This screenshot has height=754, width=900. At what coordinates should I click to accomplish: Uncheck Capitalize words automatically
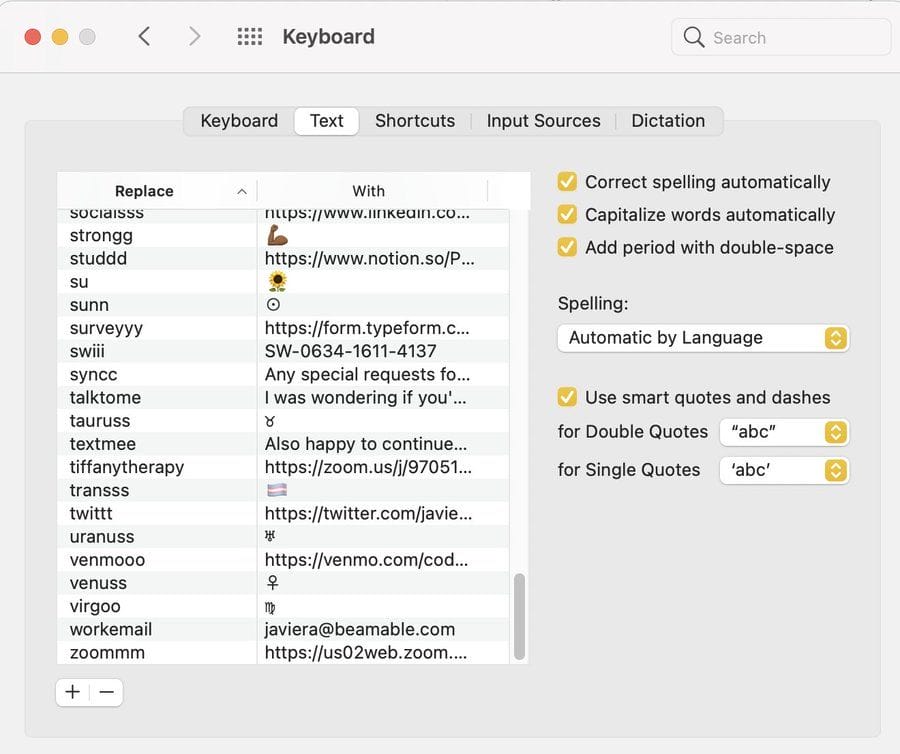[x=567, y=215]
